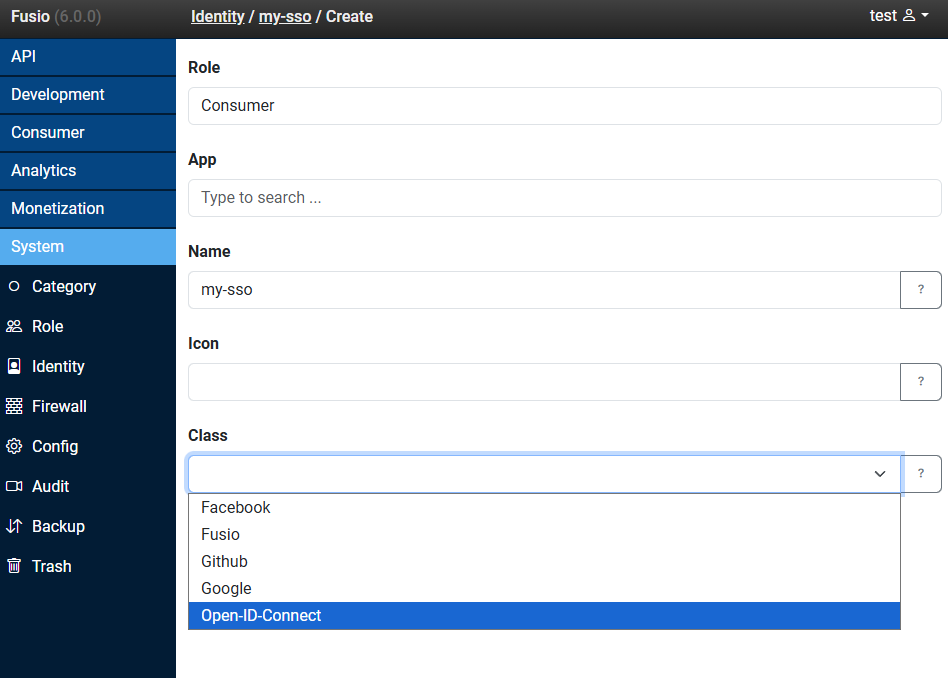The width and height of the screenshot is (948, 678).
Task: Focus the App search input field
Action: click(564, 198)
